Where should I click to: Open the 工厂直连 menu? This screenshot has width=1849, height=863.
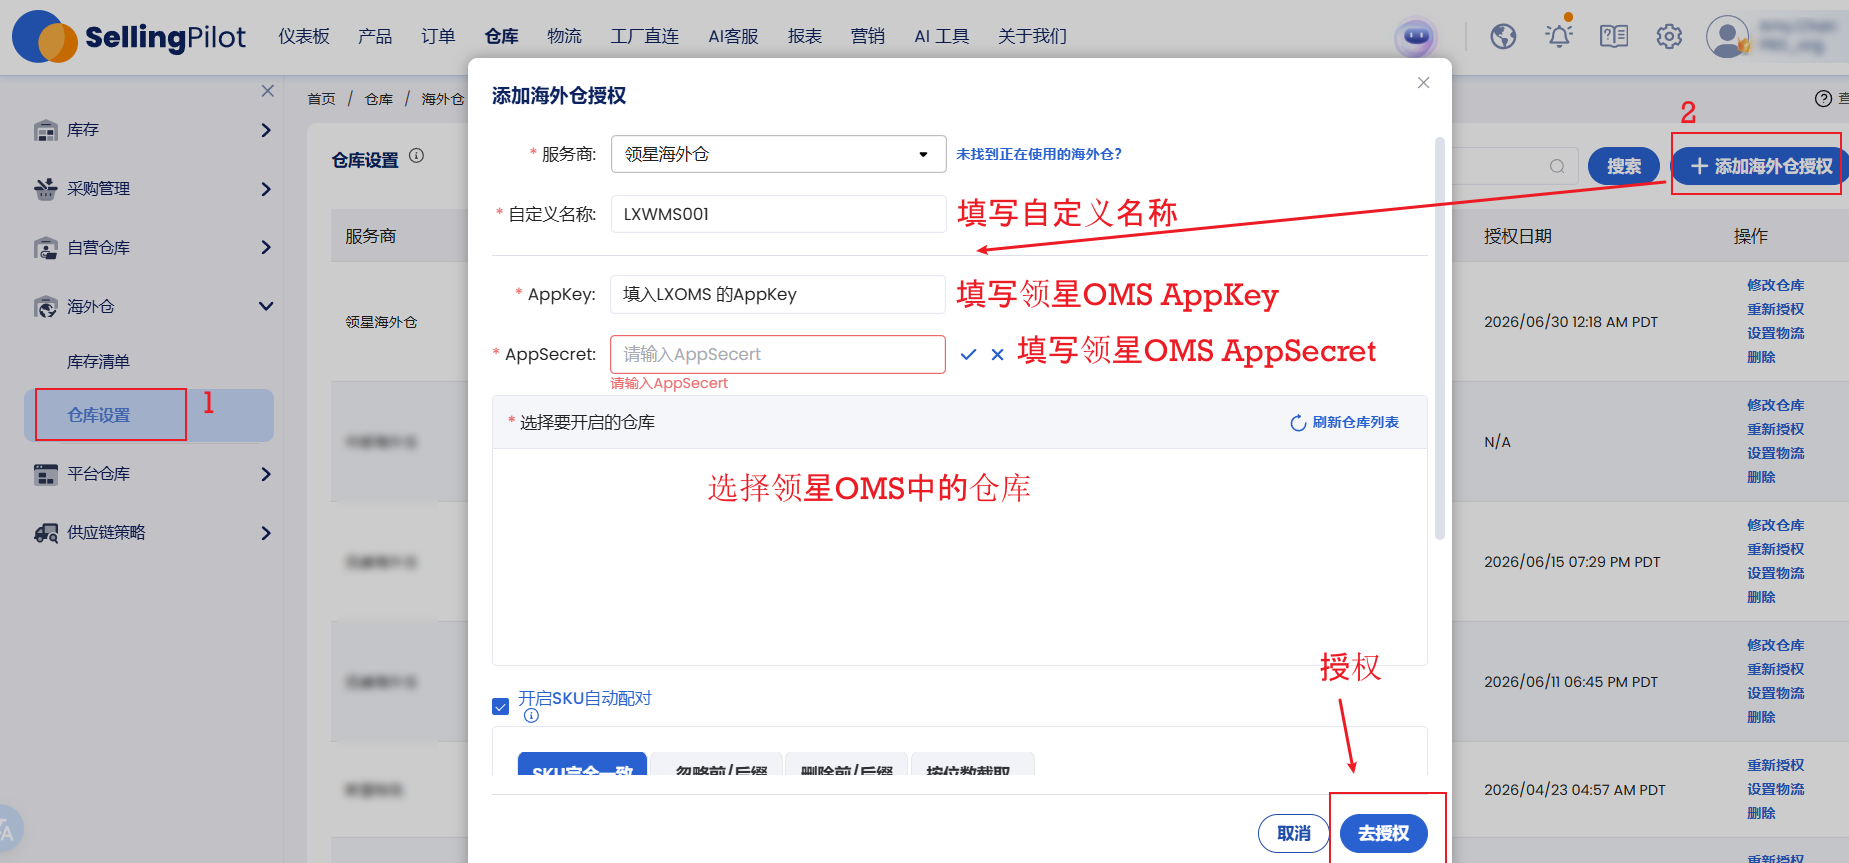645,37
